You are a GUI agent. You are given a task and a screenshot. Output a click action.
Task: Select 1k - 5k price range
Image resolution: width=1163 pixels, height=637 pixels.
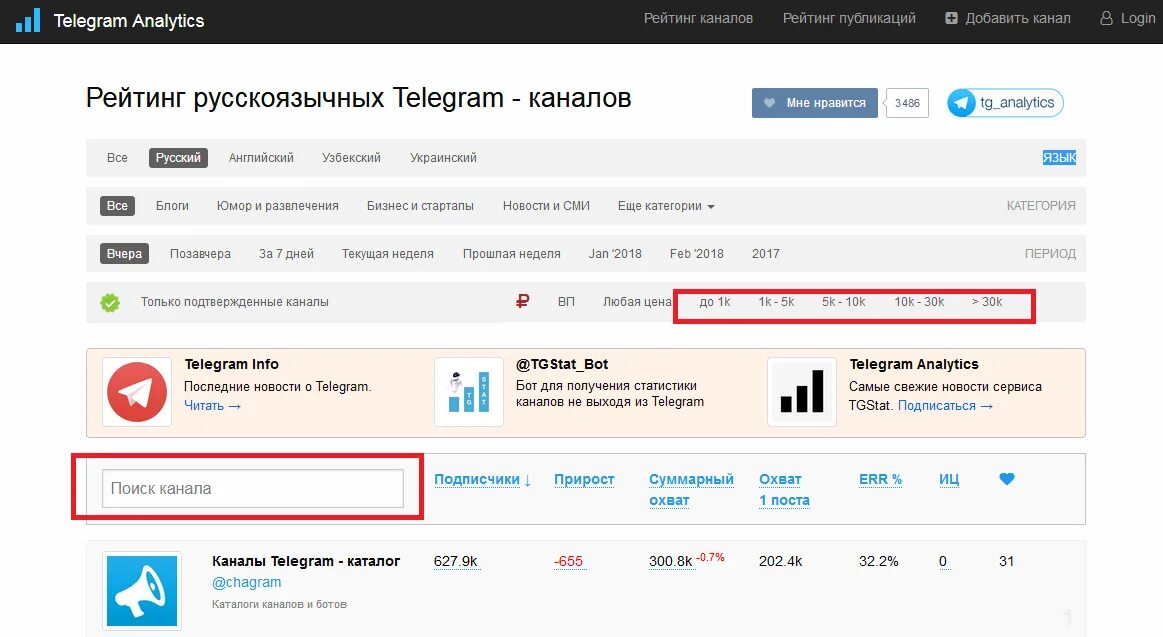click(776, 302)
